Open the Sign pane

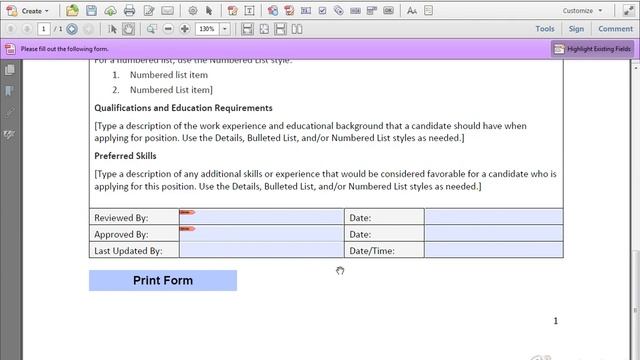tap(576, 29)
